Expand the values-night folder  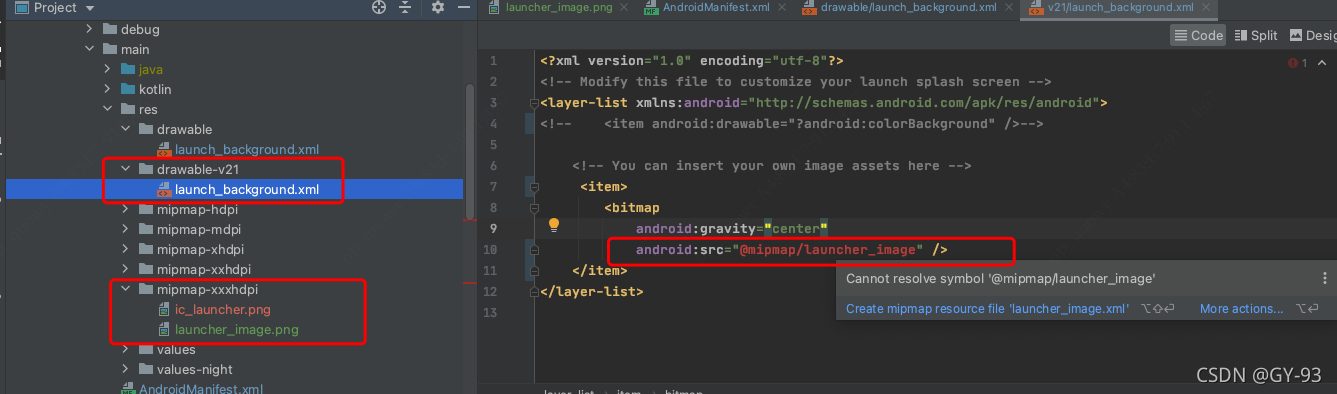(x=125, y=369)
